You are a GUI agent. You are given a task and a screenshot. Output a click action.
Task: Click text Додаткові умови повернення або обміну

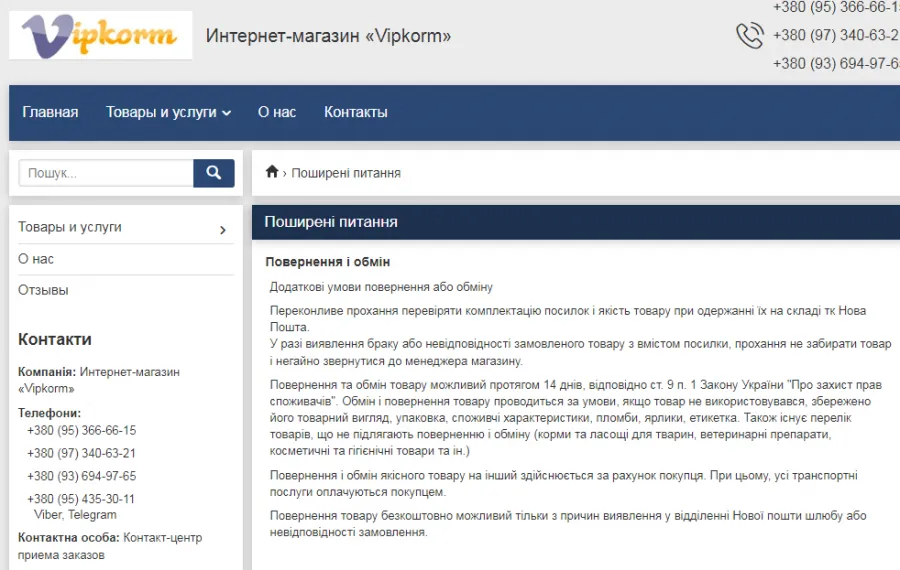click(381, 286)
